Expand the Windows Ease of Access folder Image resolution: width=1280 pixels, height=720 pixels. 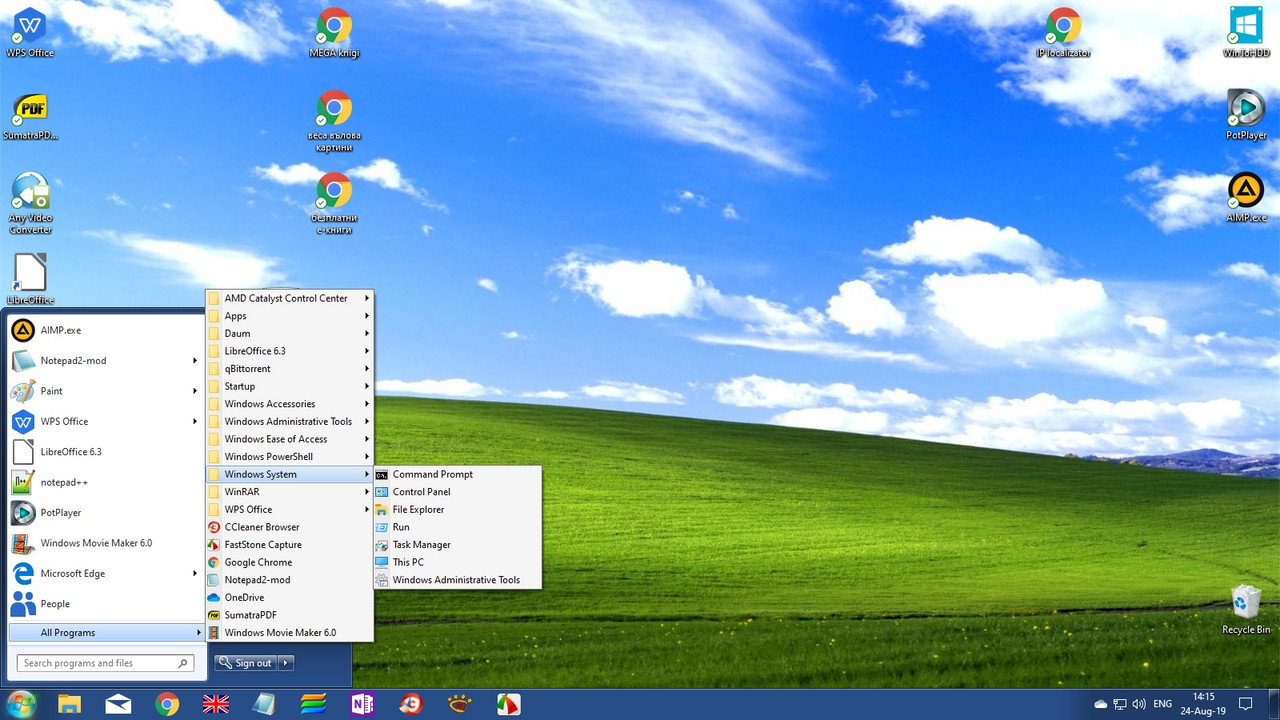coord(289,439)
